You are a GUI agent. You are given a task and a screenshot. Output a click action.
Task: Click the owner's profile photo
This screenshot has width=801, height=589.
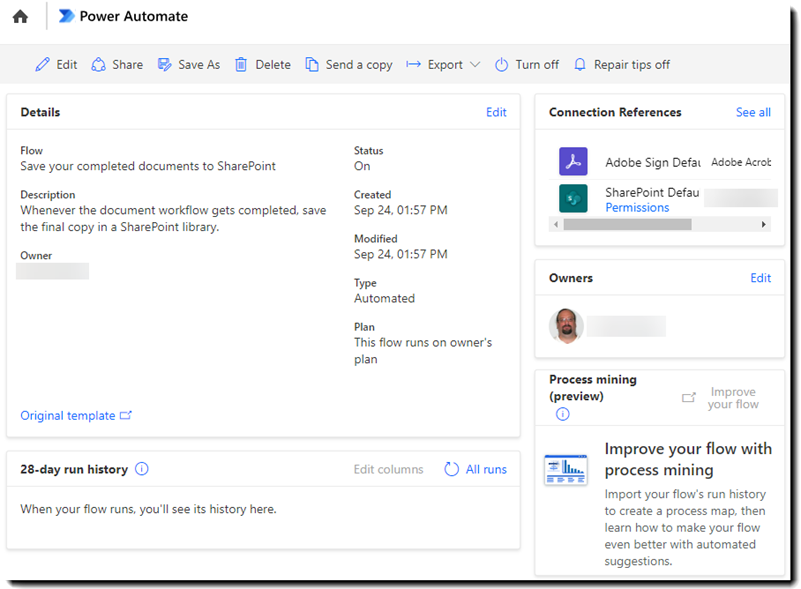[566, 326]
